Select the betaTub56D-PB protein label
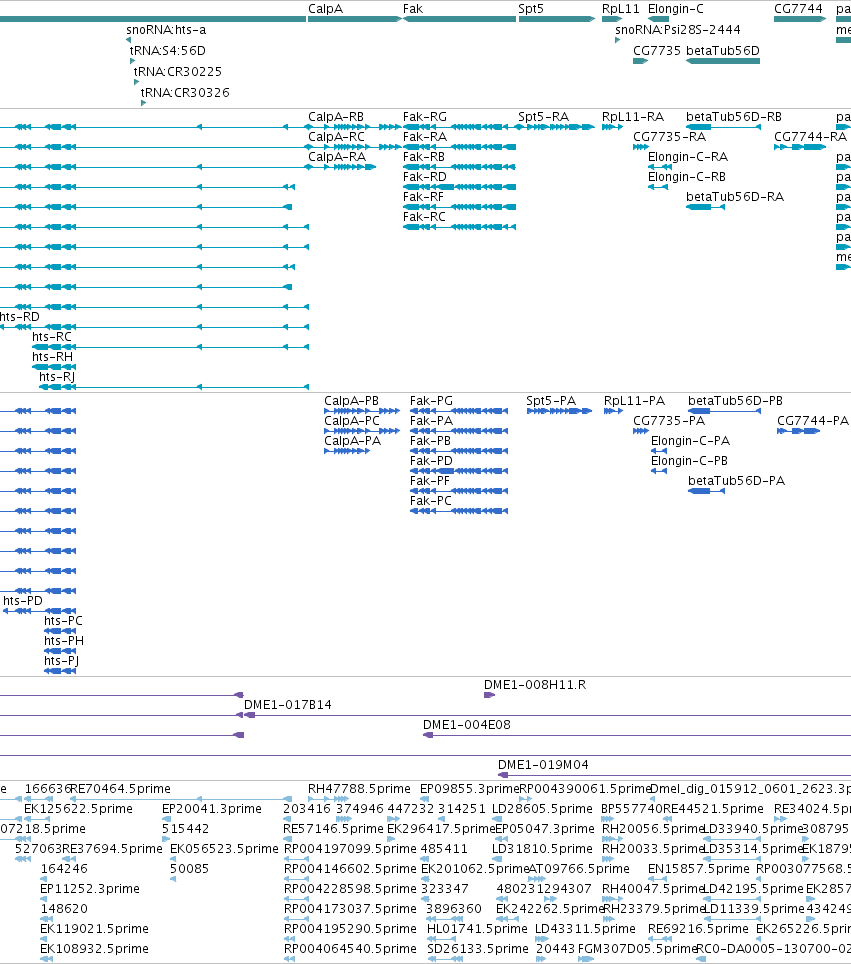851x964 pixels. 735,401
